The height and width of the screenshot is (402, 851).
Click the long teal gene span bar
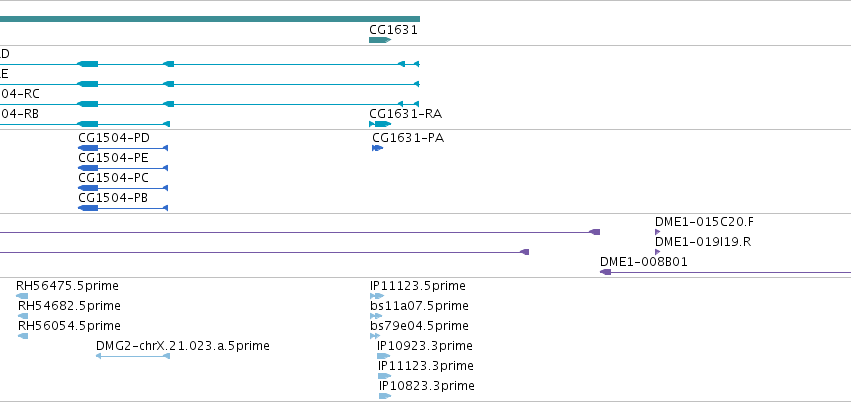pyautogui.click(x=209, y=19)
